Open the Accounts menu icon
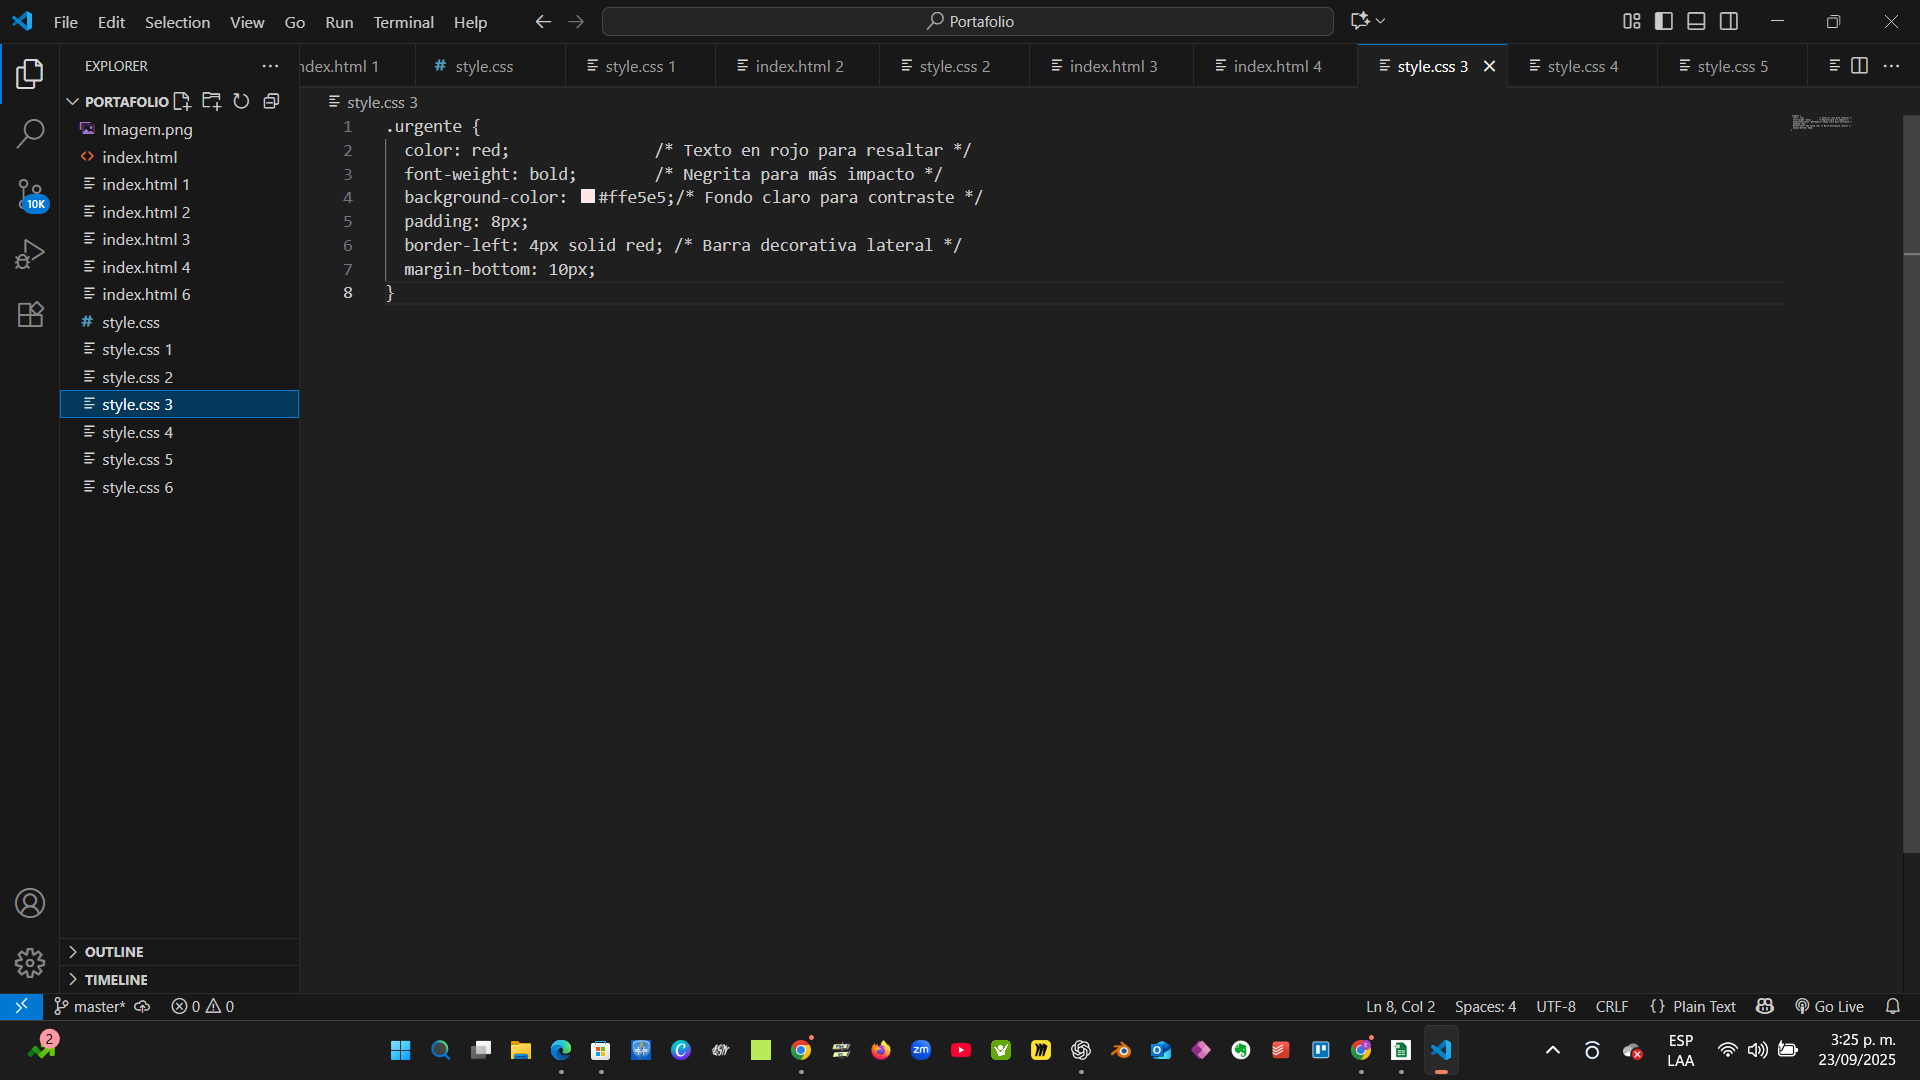This screenshot has height=1080, width=1920. [30, 903]
